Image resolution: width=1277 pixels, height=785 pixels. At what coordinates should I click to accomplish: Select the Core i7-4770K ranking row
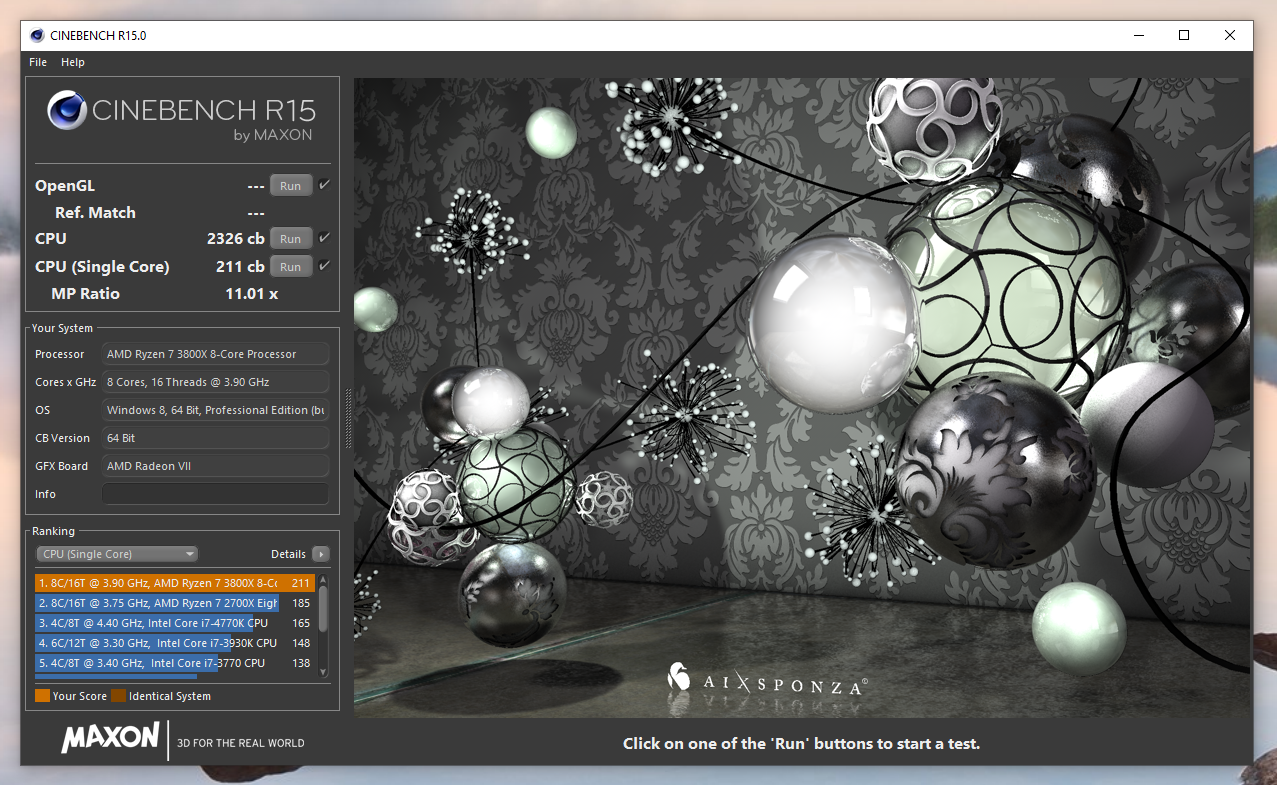(x=175, y=623)
